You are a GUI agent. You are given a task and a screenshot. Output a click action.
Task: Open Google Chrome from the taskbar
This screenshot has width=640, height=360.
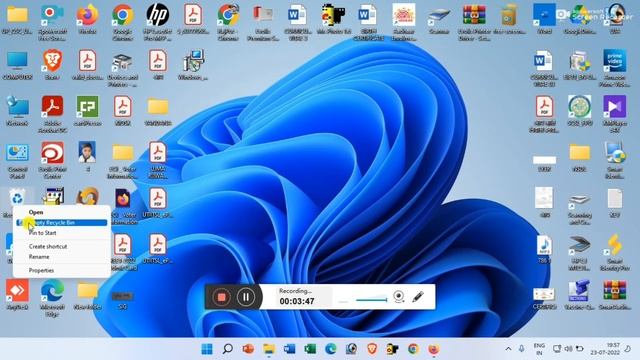coord(413,349)
